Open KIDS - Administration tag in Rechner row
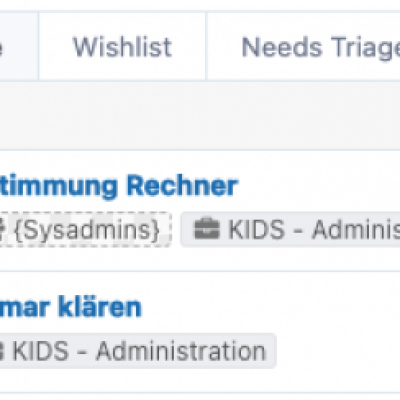400x400 pixels. point(290,230)
